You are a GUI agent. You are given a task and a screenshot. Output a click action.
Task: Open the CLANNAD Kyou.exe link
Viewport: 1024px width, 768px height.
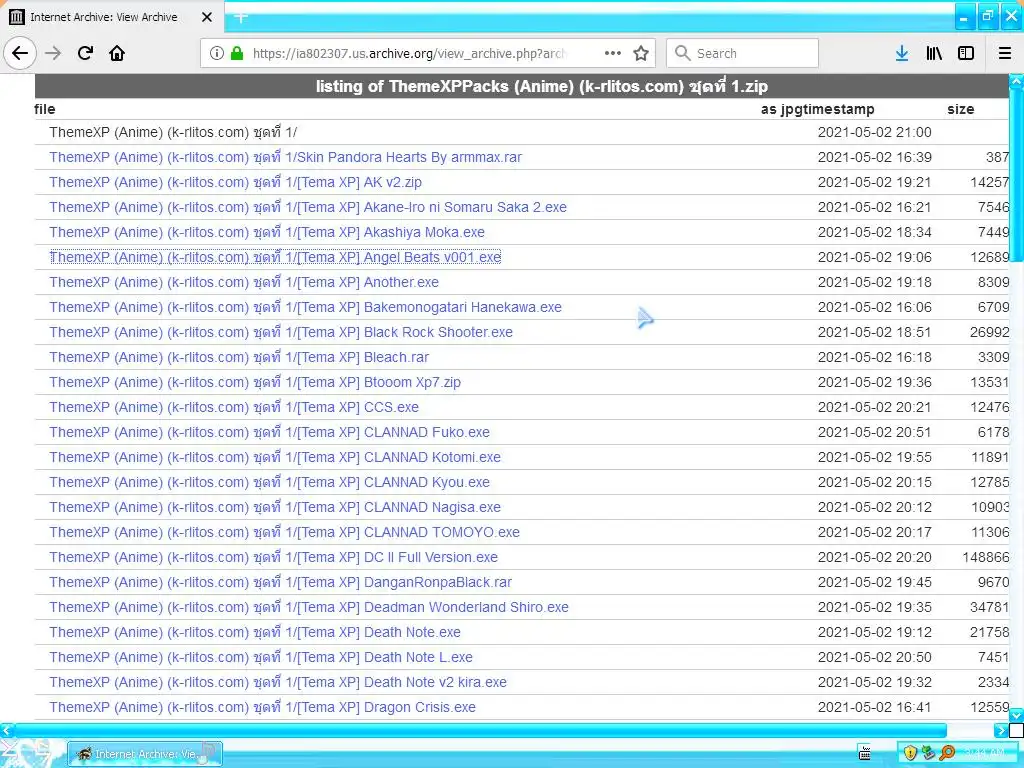tap(269, 482)
